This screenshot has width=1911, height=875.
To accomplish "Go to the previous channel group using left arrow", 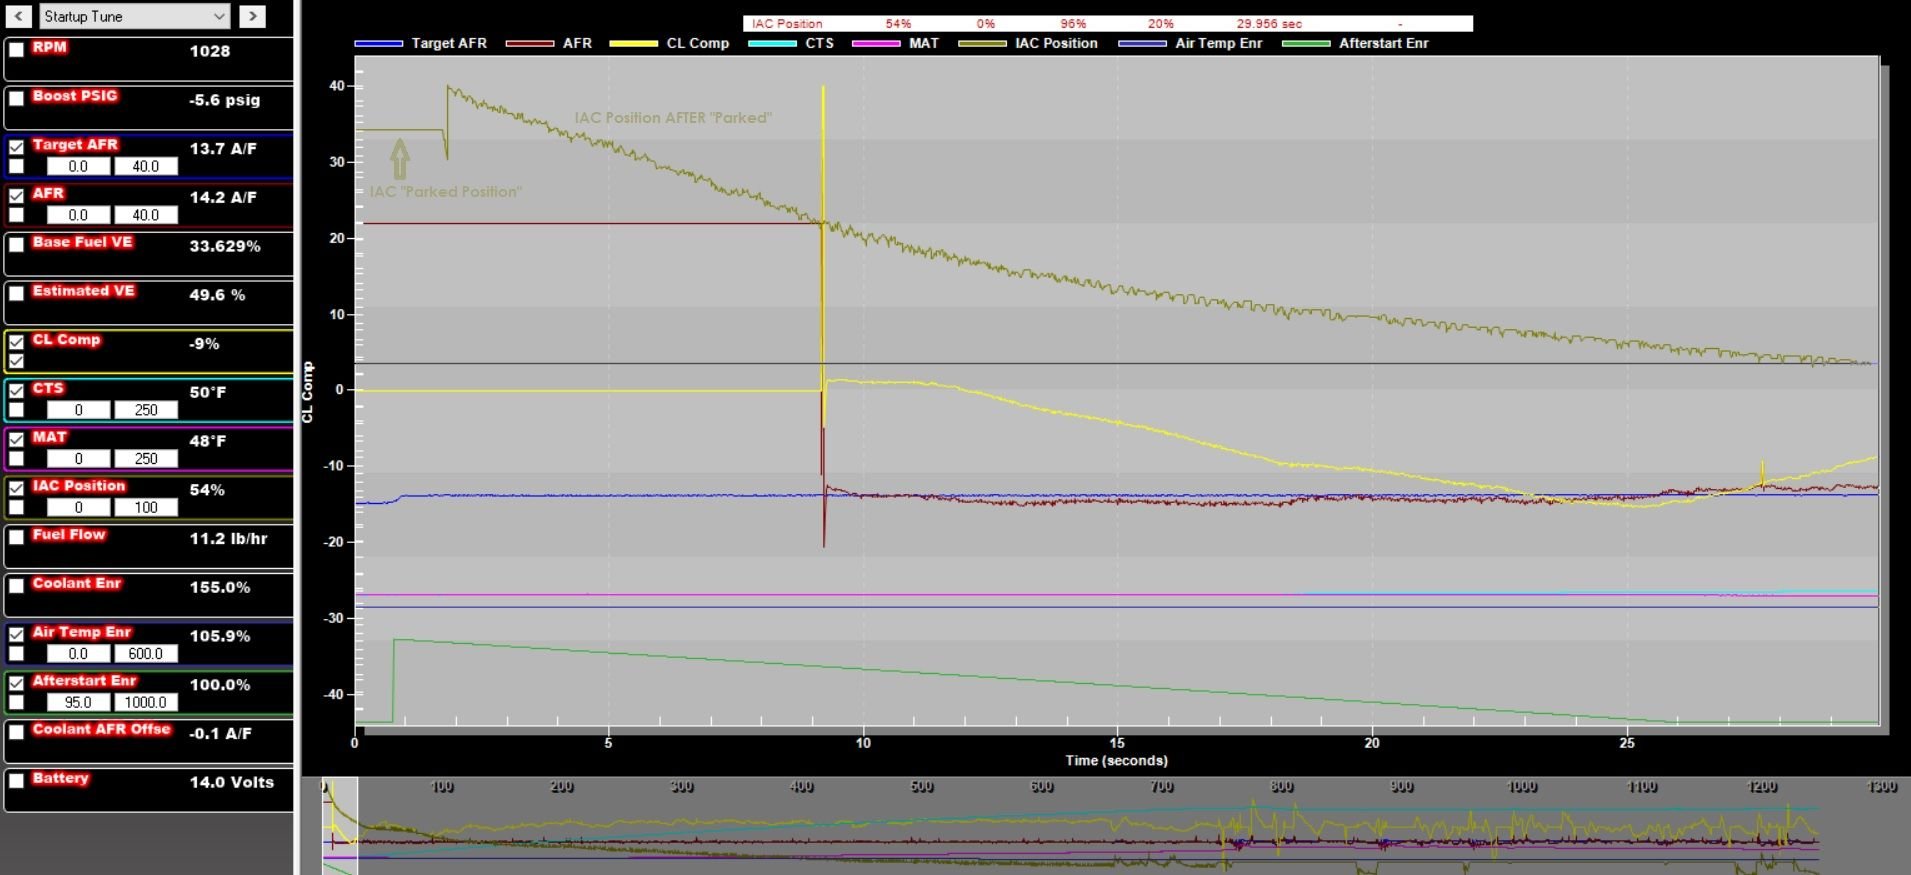I will (x=18, y=16).
